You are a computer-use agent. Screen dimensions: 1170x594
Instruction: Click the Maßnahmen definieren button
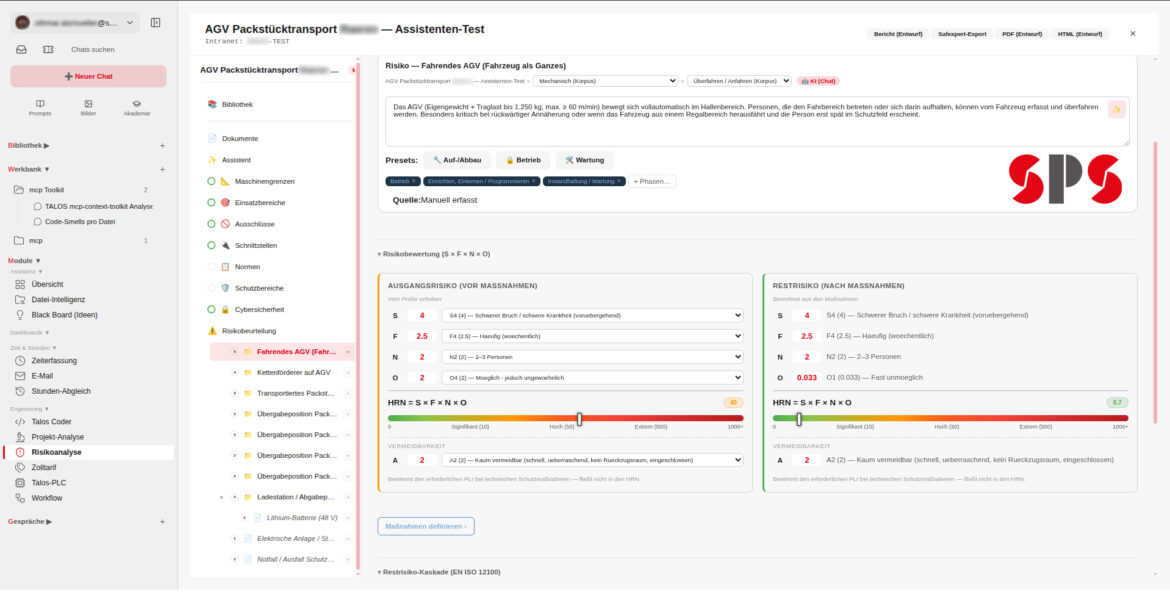426,526
